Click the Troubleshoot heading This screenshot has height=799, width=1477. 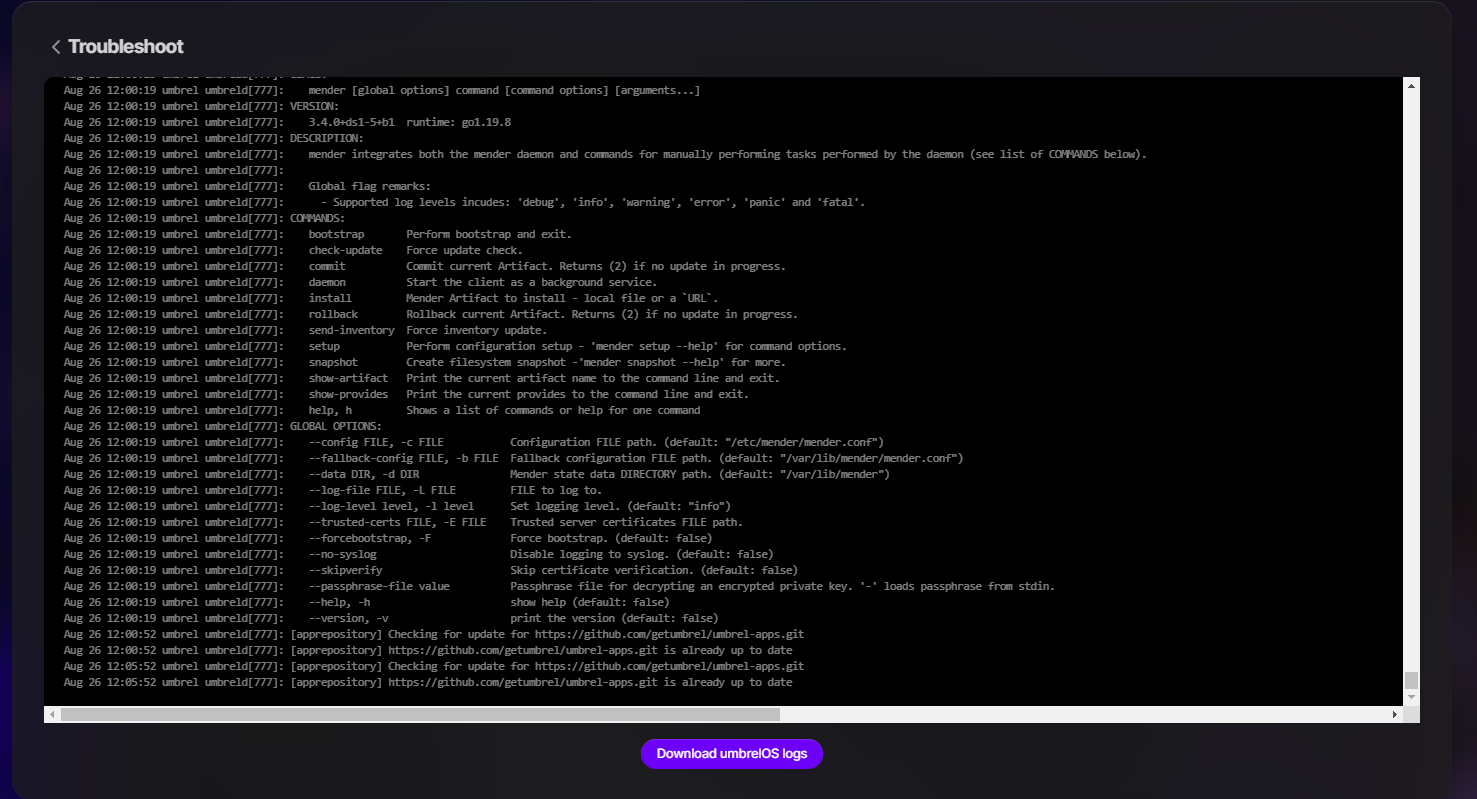(x=126, y=47)
